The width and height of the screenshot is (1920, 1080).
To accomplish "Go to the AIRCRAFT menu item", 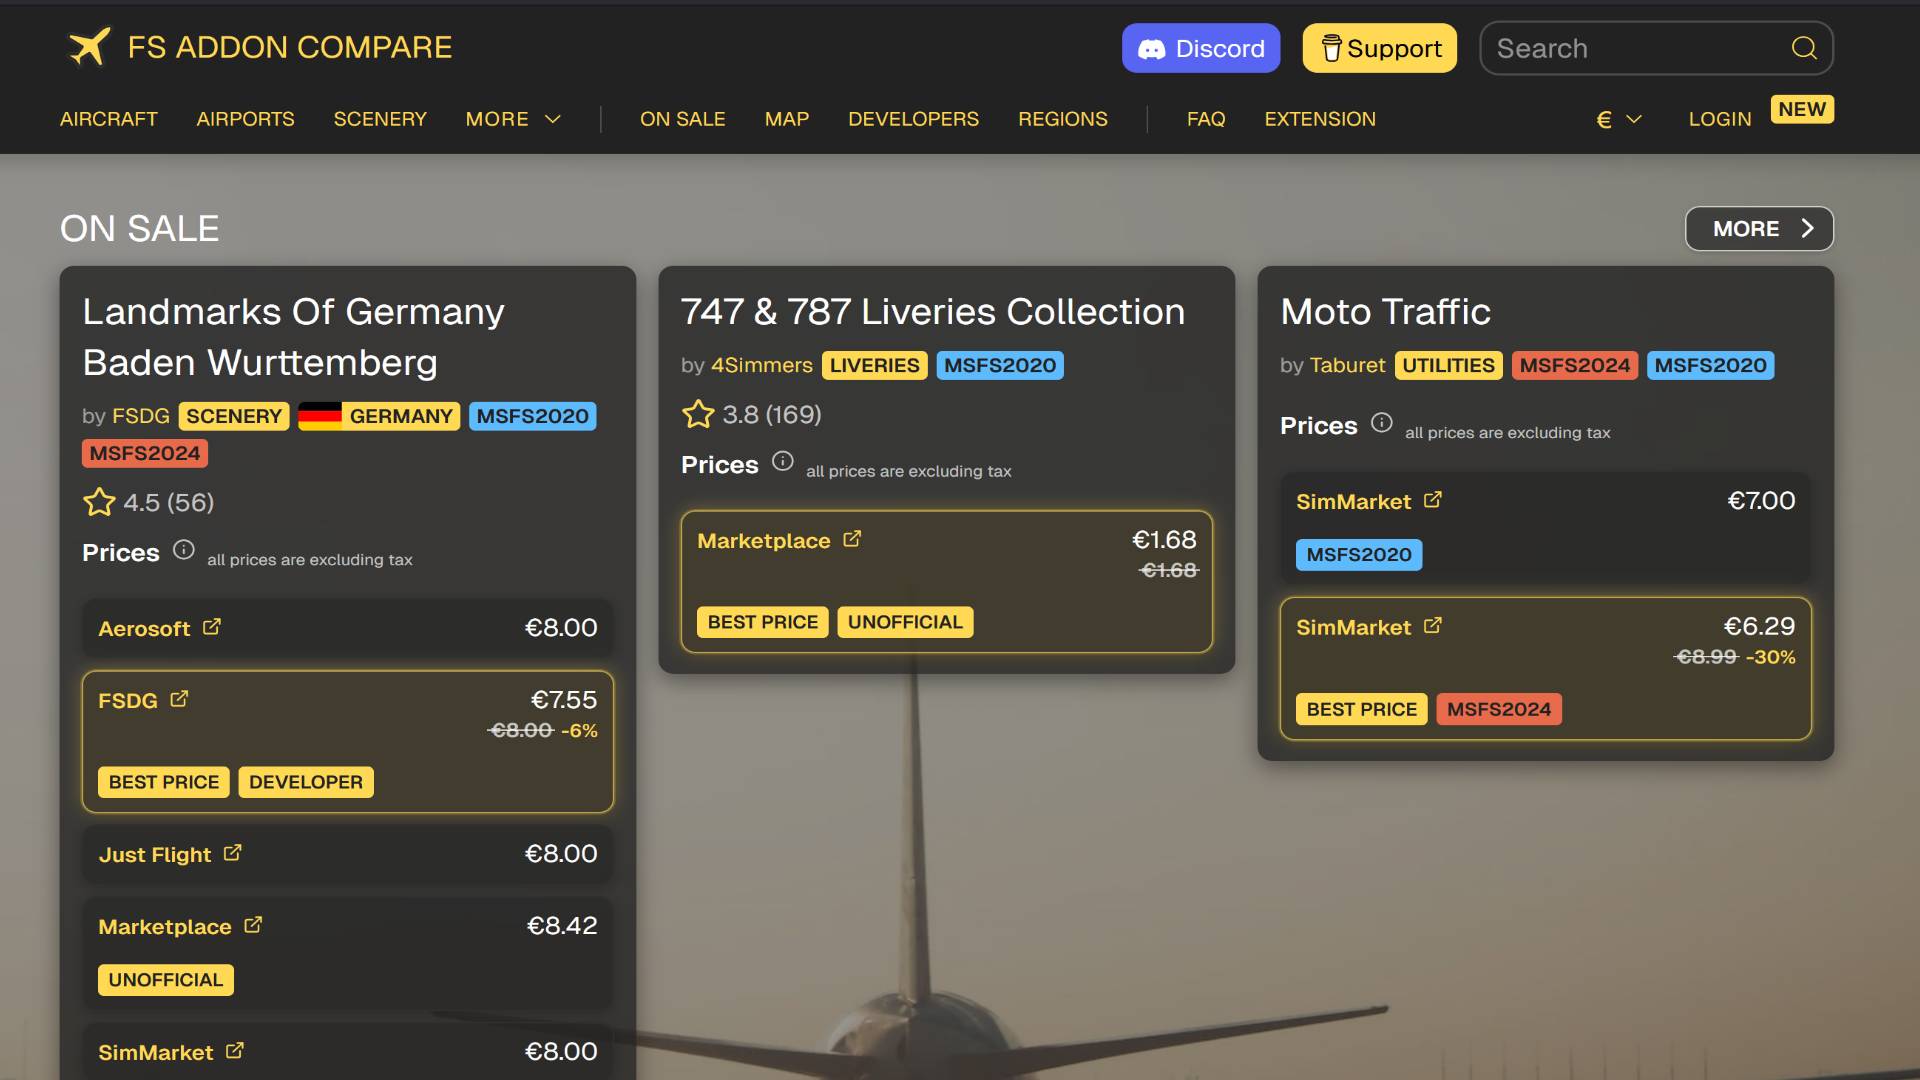I will pos(109,119).
